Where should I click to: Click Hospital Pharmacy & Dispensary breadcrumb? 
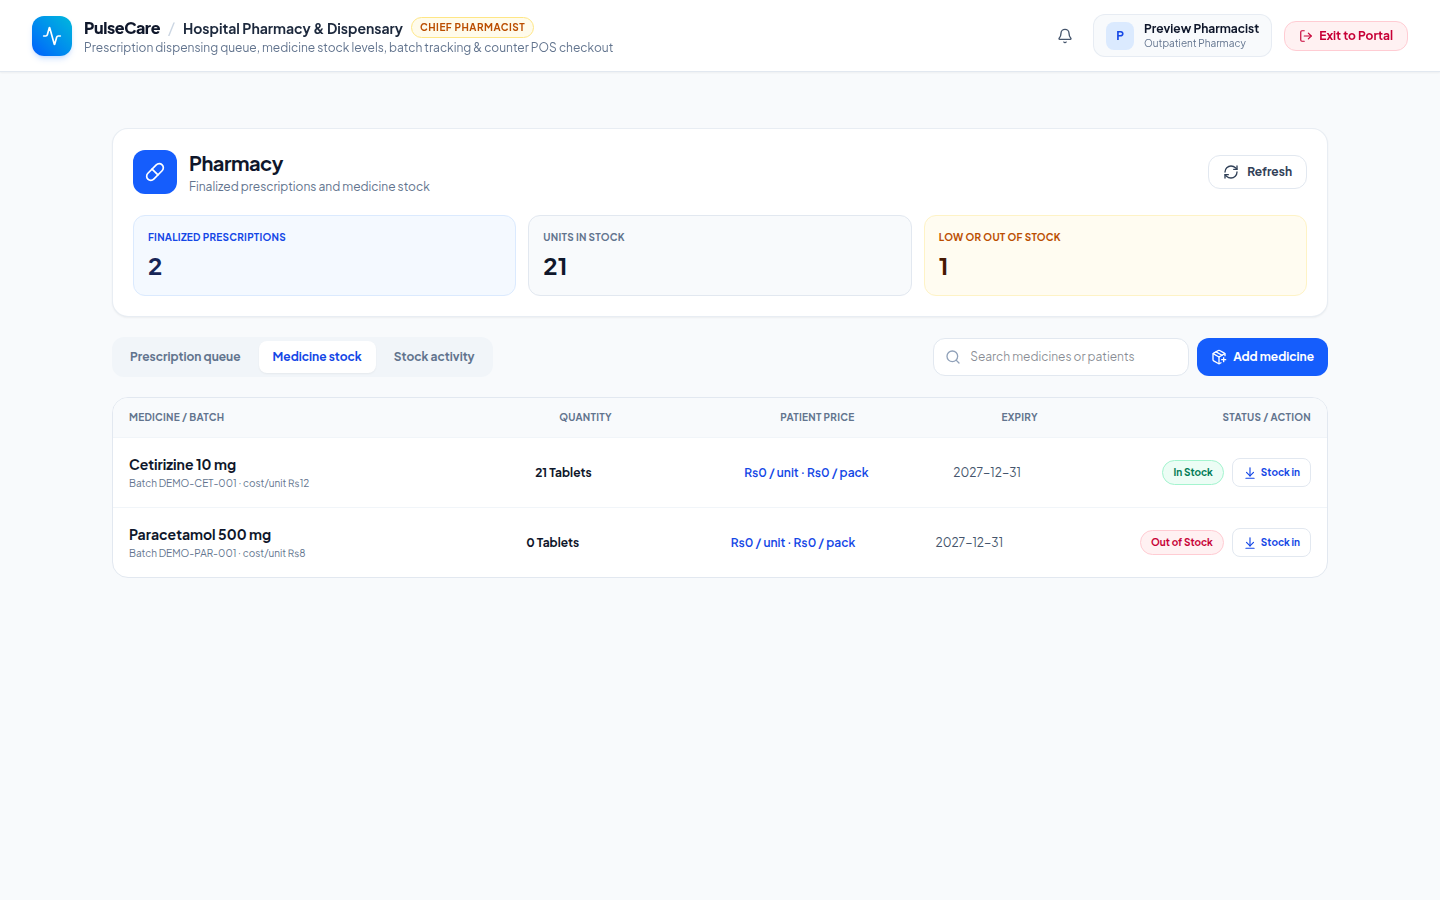[293, 29]
